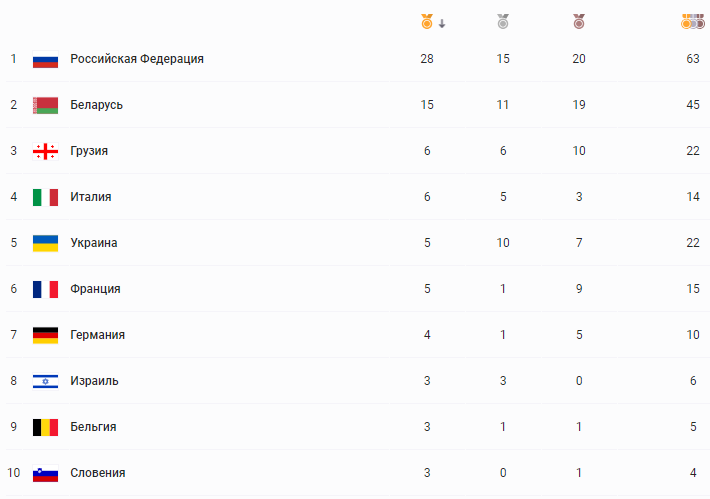The height and width of the screenshot is (499, 710).
Task: Click the Belgium flag icon
Action: 45,427
